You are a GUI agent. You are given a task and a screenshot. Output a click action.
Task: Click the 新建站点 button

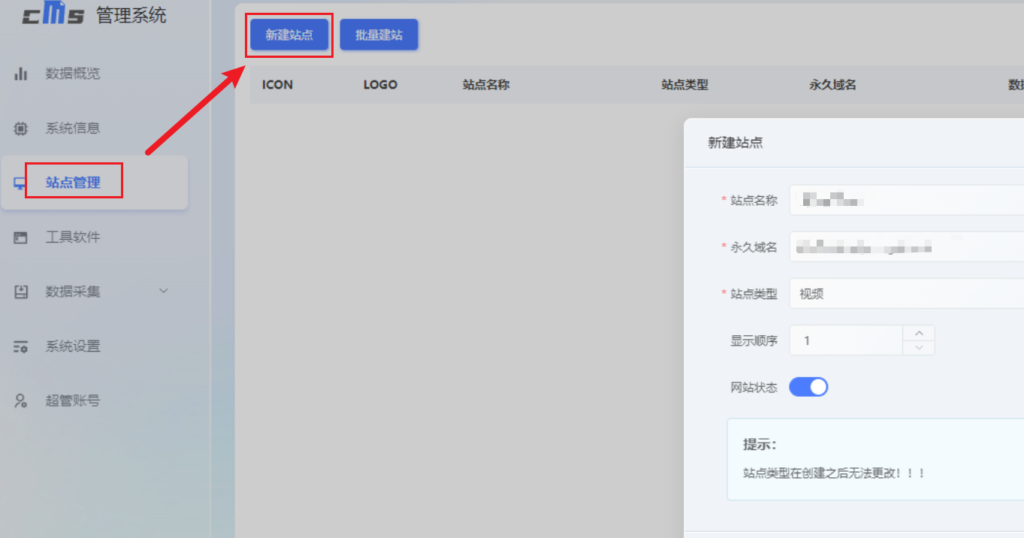tap(289, 35)
